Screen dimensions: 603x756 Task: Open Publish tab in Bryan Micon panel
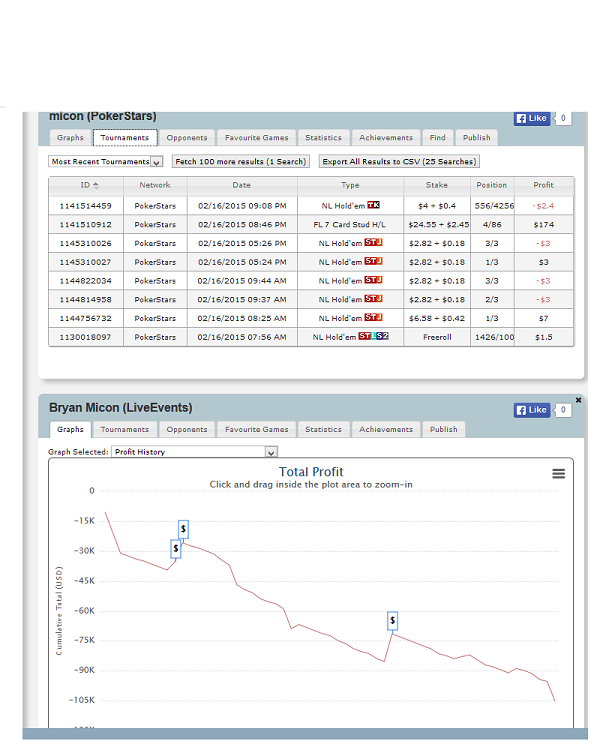(443, 429)
